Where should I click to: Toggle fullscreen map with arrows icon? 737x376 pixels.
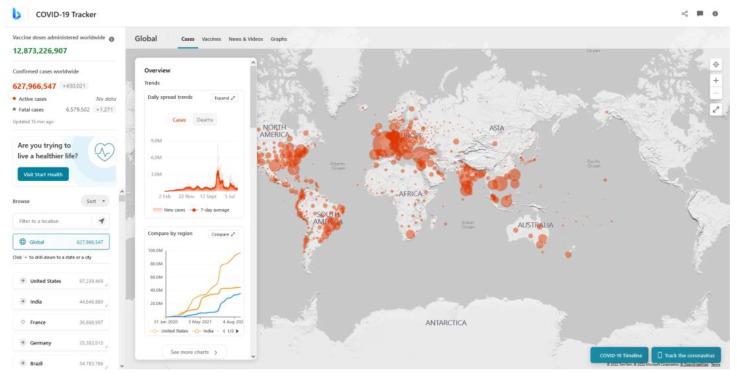point(715,110)
